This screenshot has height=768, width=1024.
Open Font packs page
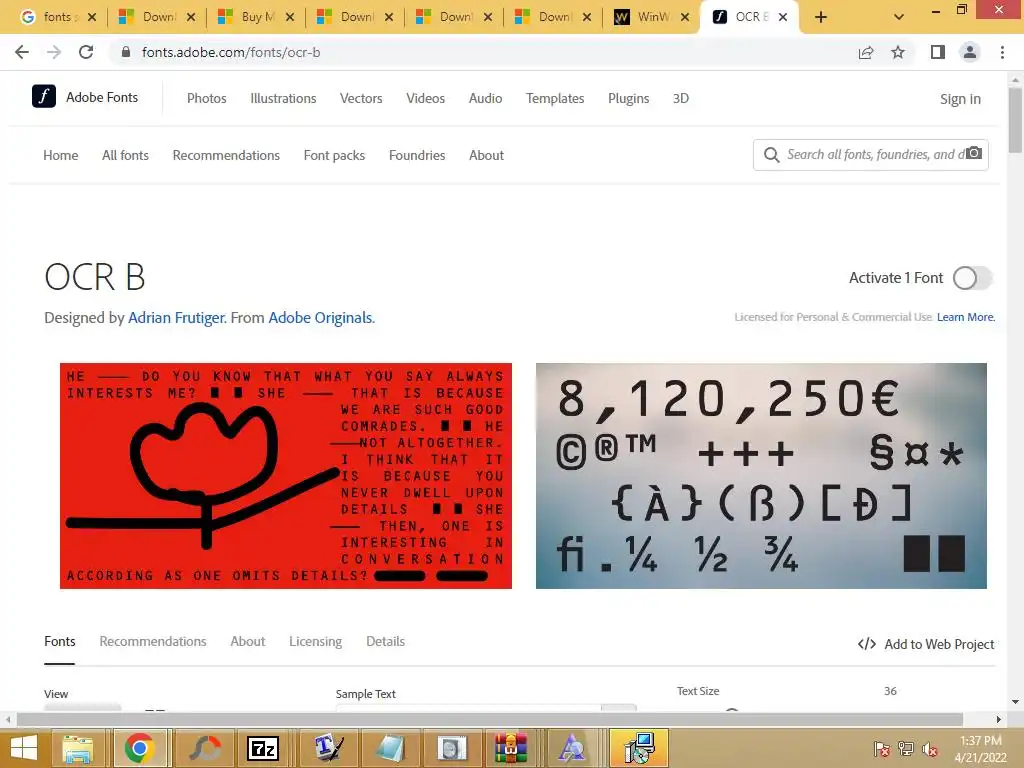tap(334, 155)
